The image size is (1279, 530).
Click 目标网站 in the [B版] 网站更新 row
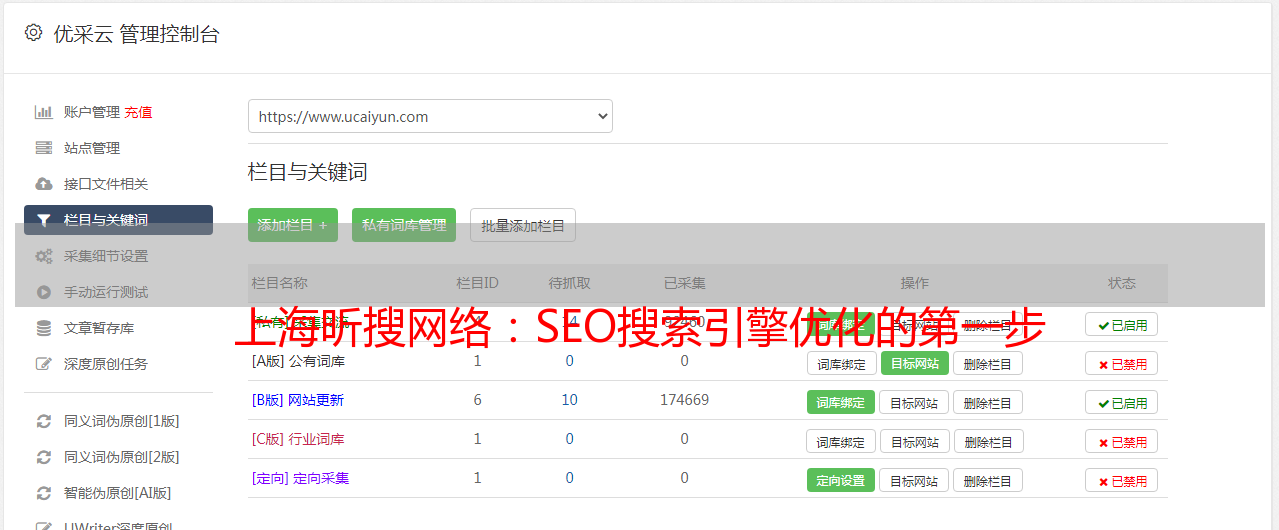point(914,402)
